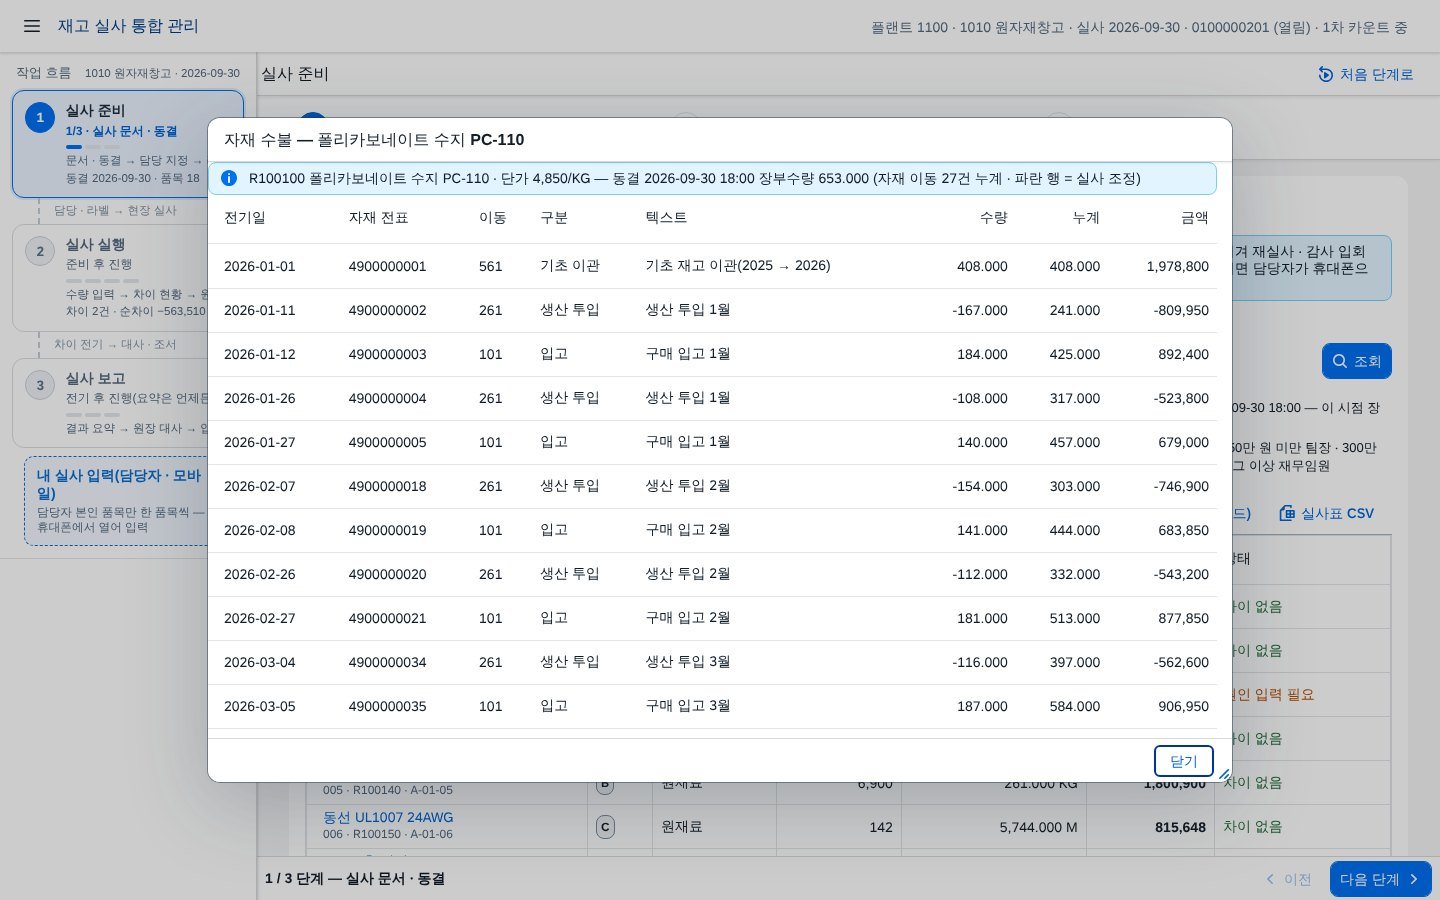Viewport: 1440px width, 900px height.
Task: Select the 기초 재고 이관(2025 → 2026) text
Action: click(738, 266)
